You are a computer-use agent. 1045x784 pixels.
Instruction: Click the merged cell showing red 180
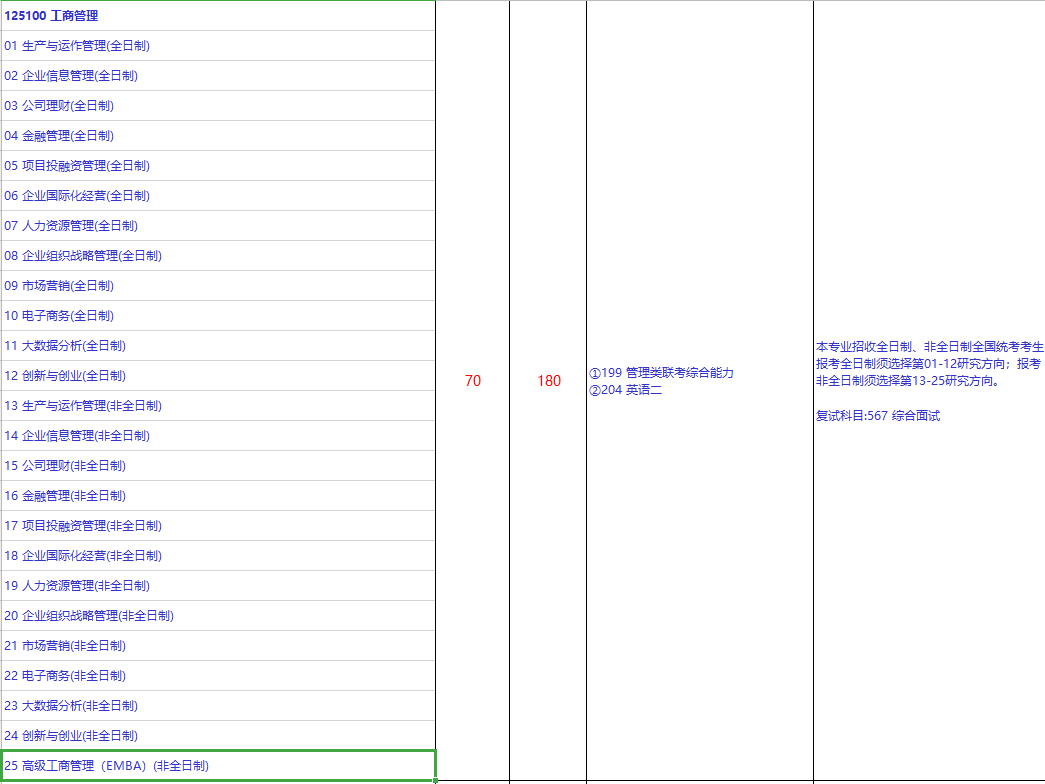coord(548,381)
